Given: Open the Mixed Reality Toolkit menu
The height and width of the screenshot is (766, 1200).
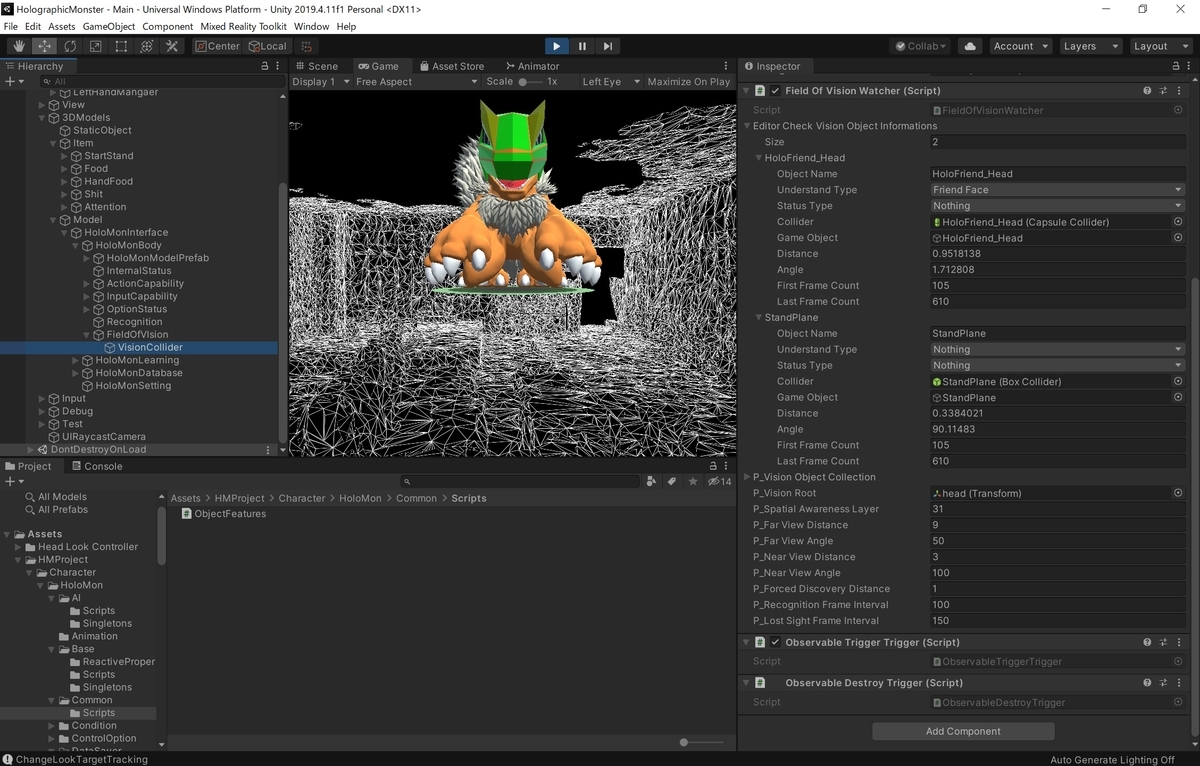Looking at the screenshot, I should coord(242,27).
